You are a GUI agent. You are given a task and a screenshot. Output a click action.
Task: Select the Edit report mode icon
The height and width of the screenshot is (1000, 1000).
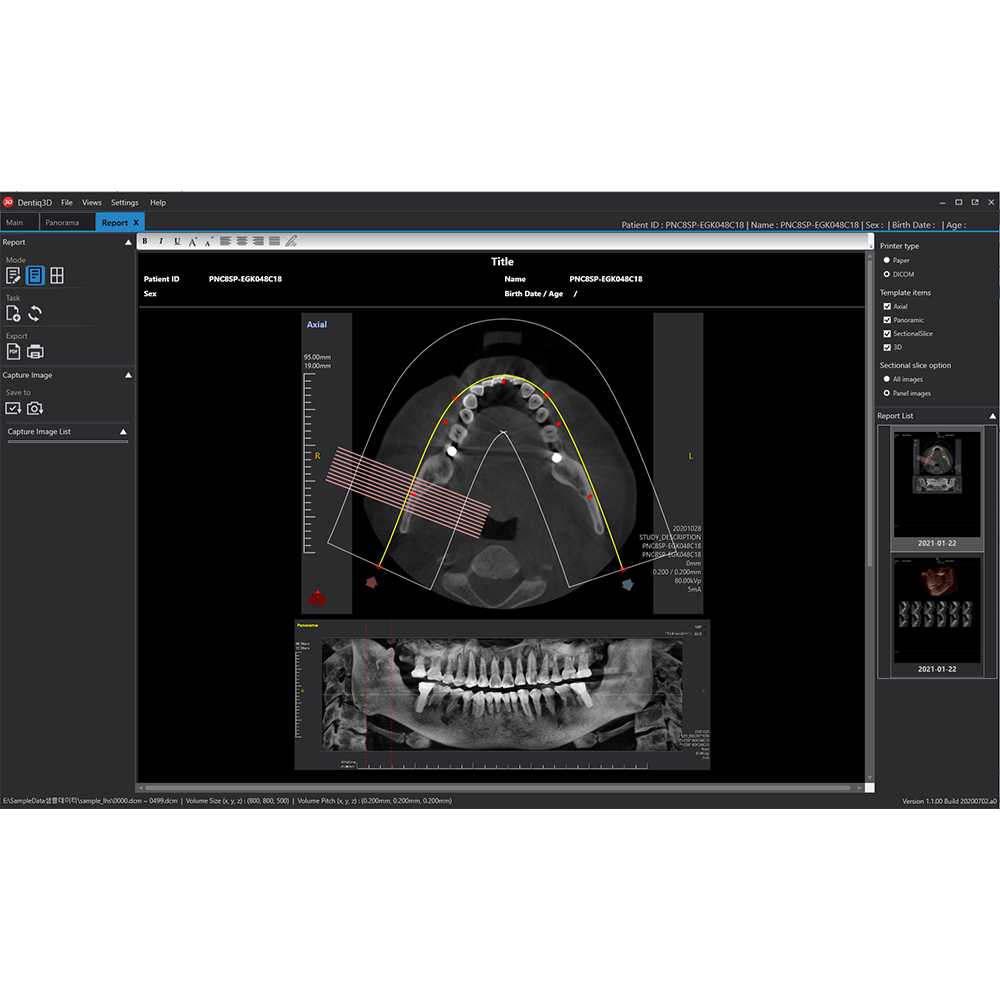[x=13, y=275]
